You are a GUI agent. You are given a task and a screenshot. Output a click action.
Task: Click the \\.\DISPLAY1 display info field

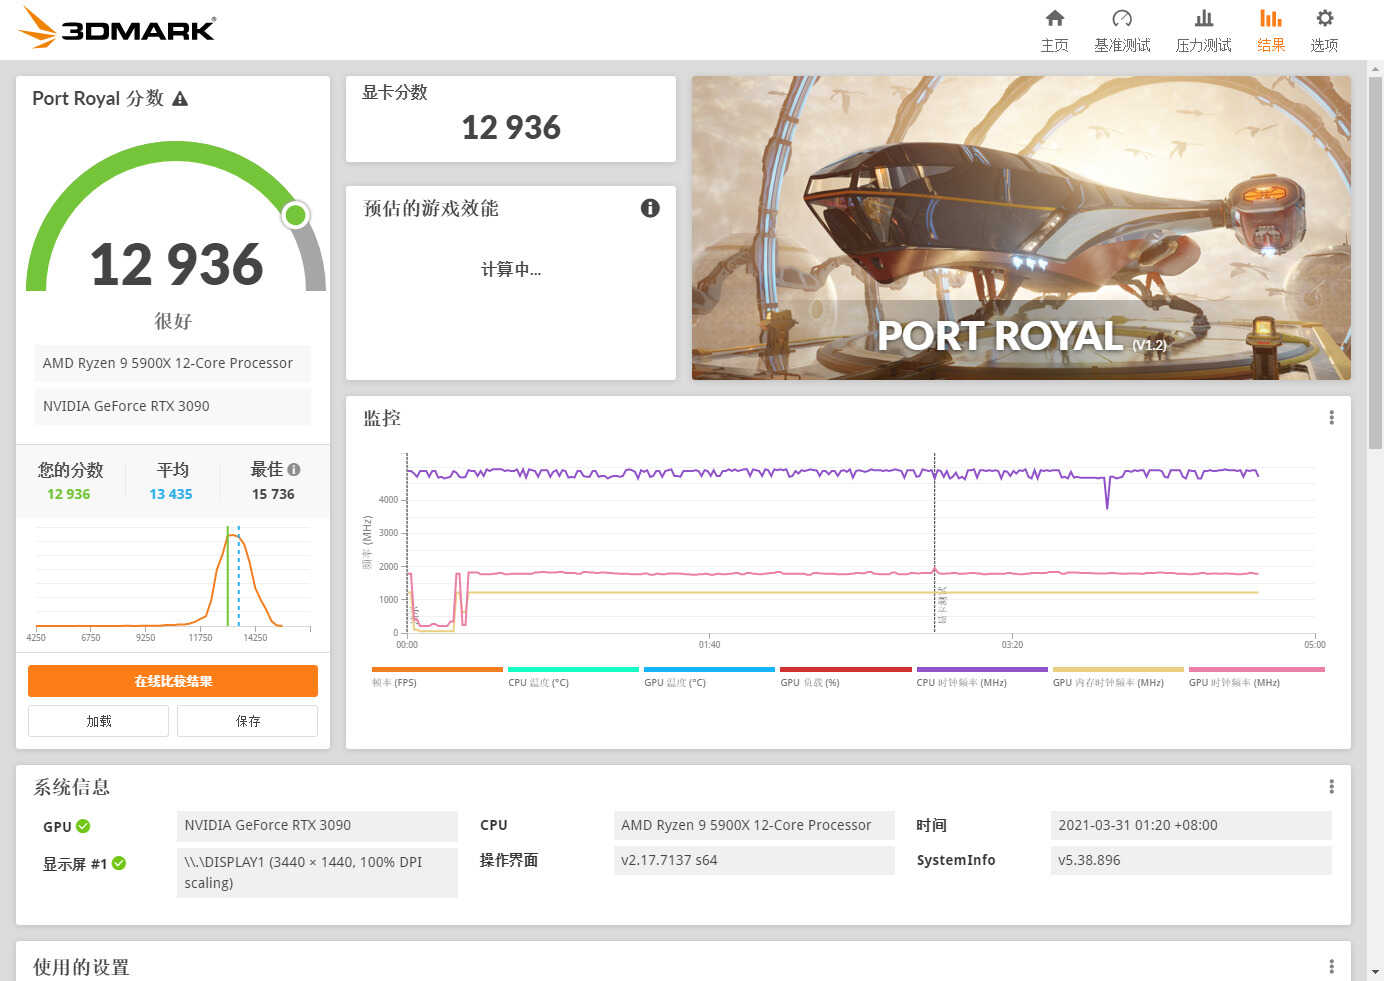tap(317, 872)
